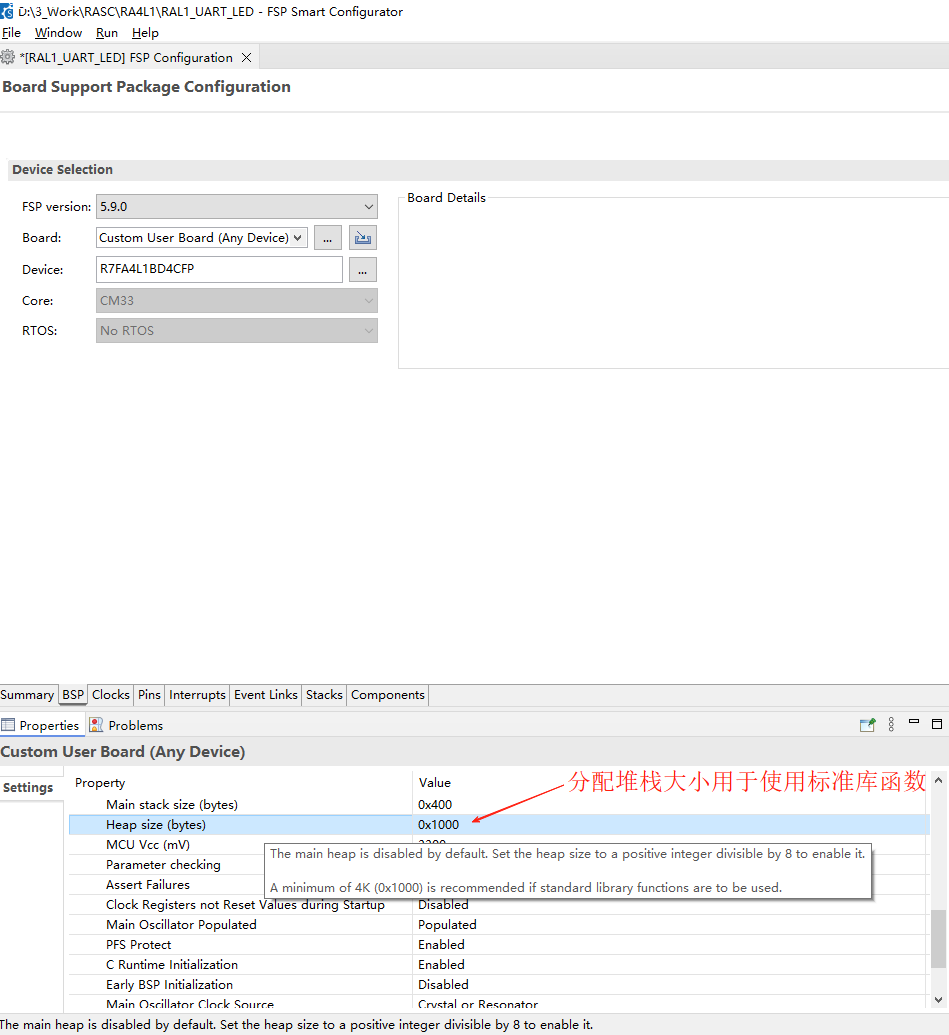Click the Property column header
The width and height of the screenshot is (949, 1035).
[100, 783]
